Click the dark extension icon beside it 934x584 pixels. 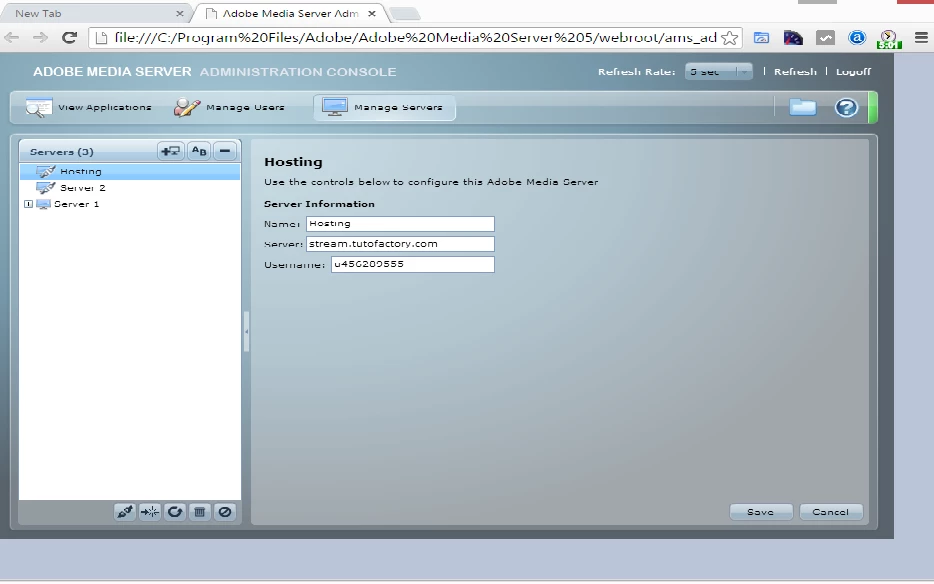click(793, 38)
